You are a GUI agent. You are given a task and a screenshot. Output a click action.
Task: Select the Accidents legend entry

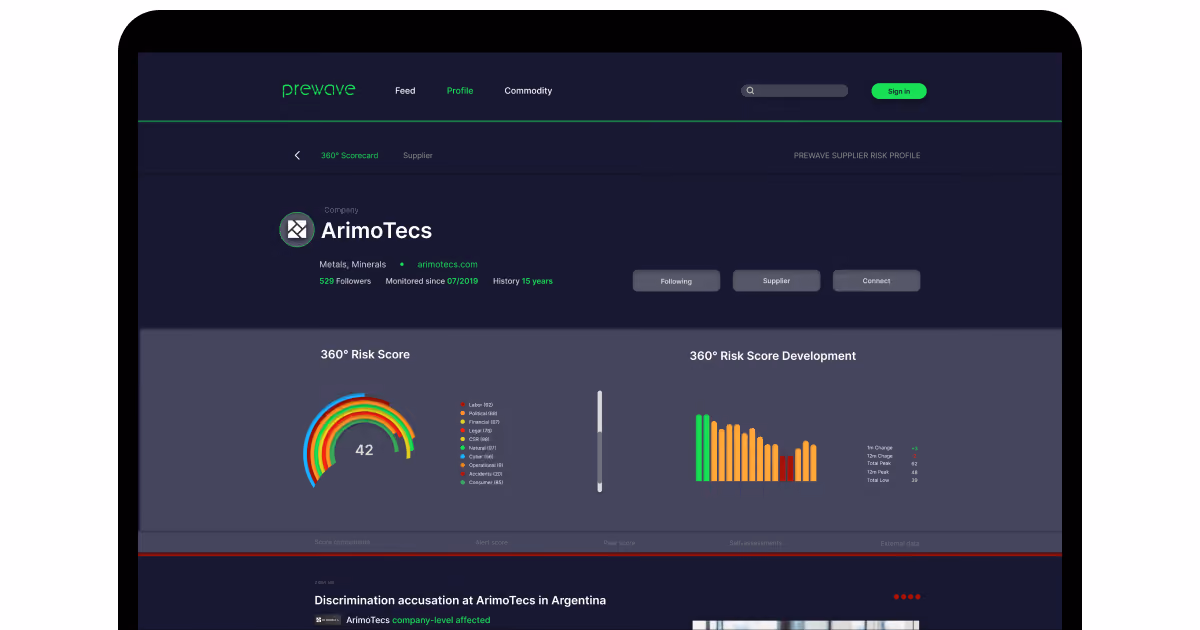481,474
